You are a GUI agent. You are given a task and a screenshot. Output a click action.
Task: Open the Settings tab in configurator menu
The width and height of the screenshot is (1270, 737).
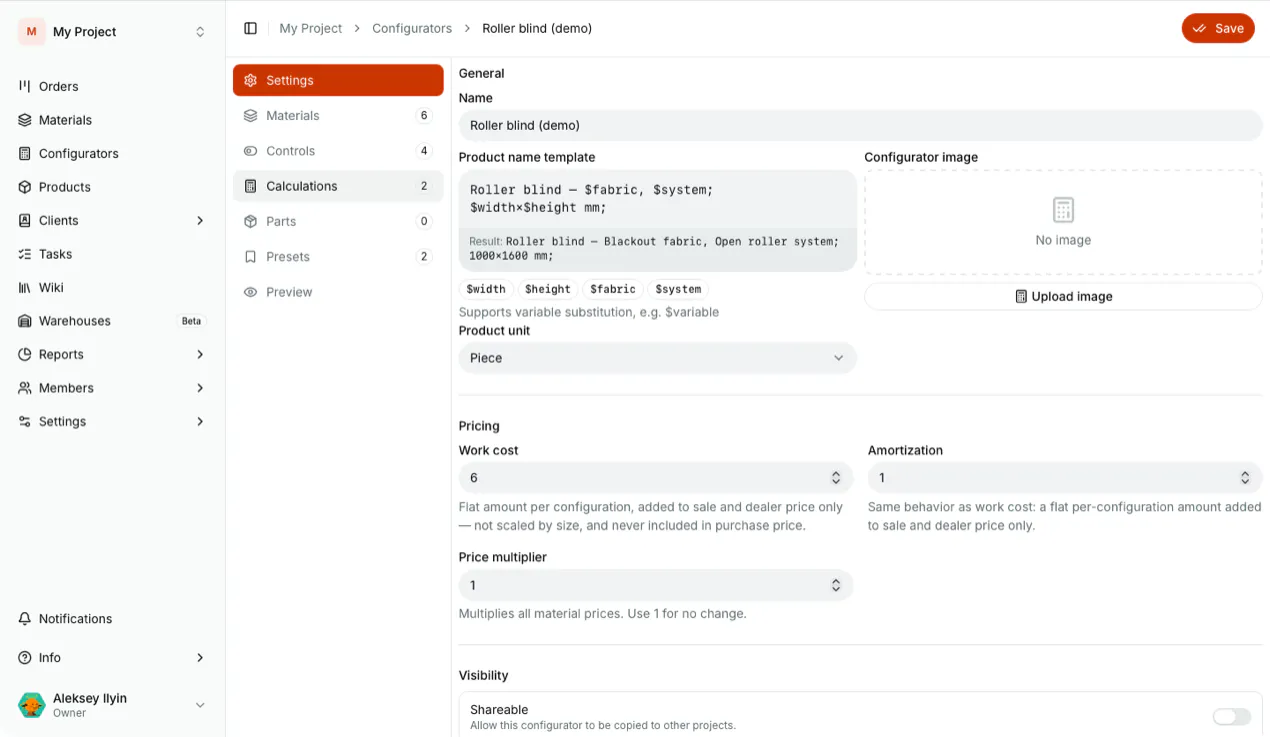[338, 80]
